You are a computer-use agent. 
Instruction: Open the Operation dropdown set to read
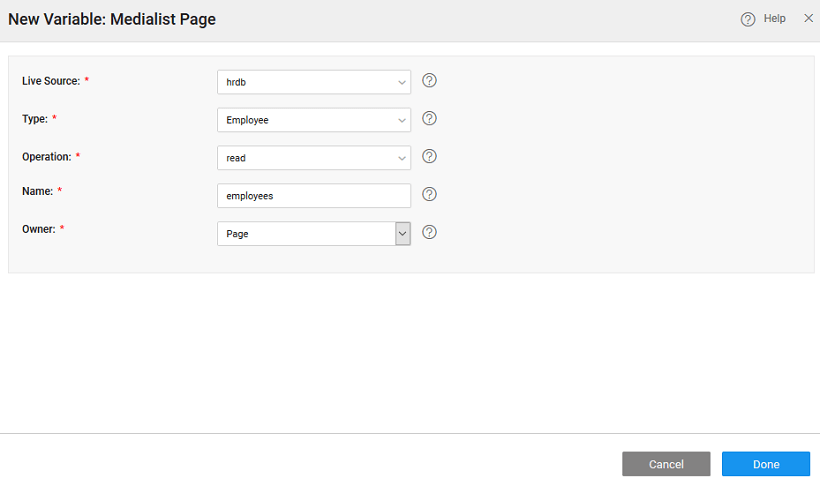coord(313,158)
